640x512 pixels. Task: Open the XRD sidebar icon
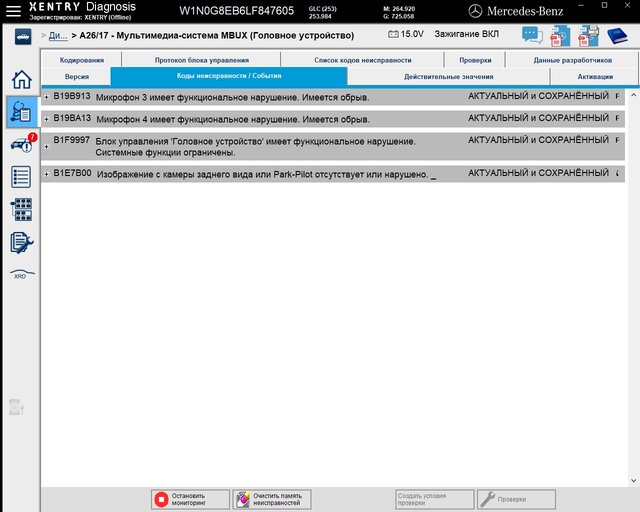(x=22, y=274)
